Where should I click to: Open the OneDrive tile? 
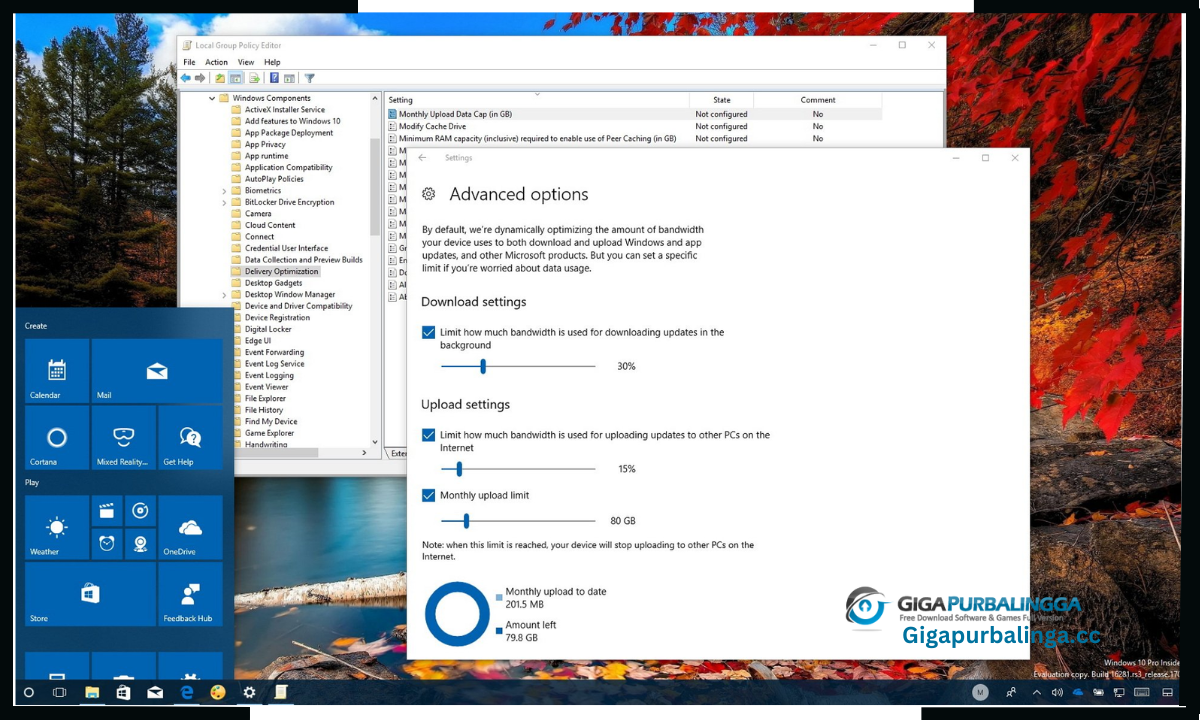click(191, 527)
